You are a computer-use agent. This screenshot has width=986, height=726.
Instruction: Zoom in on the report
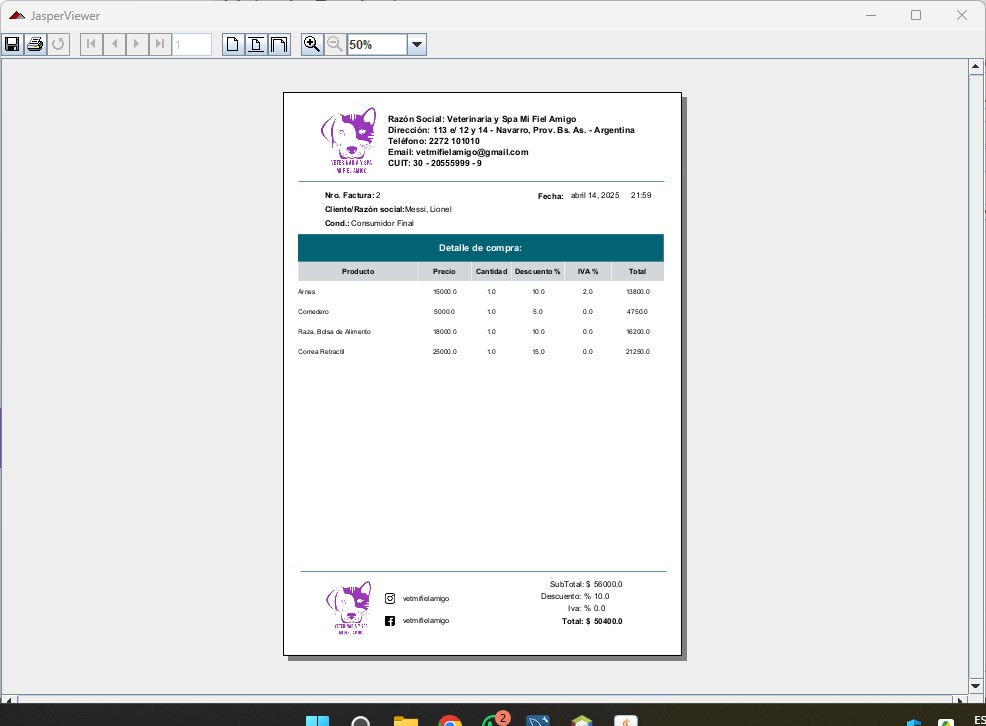tap(312, 45)
